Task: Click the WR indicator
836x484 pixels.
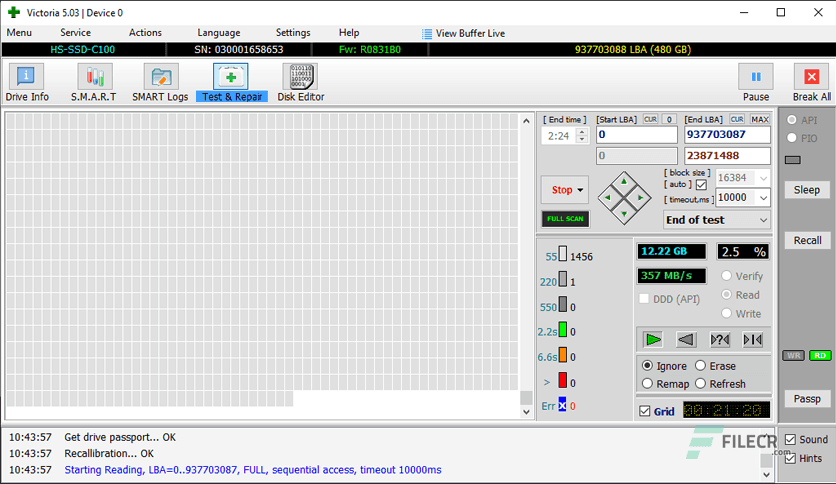Action: (x=793, y=356)
